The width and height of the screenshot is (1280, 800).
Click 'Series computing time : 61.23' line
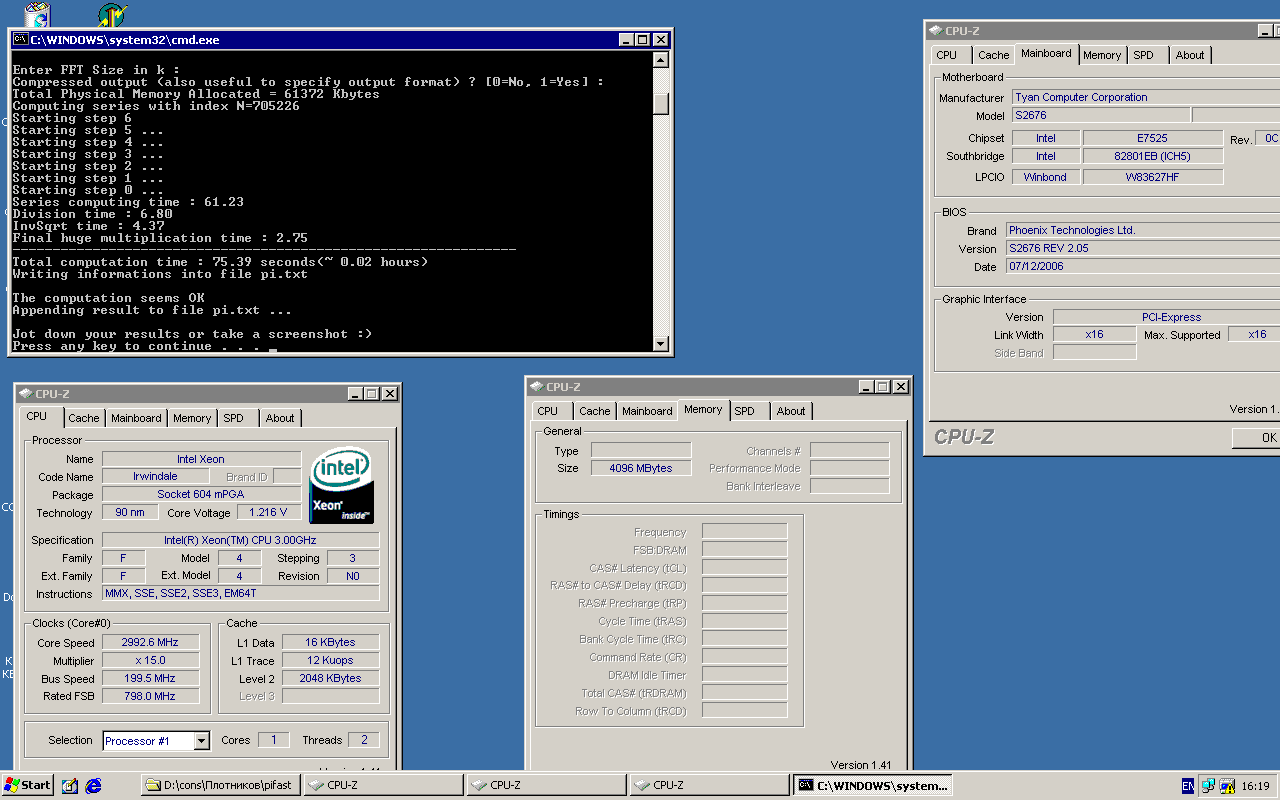tap(128, 202)
